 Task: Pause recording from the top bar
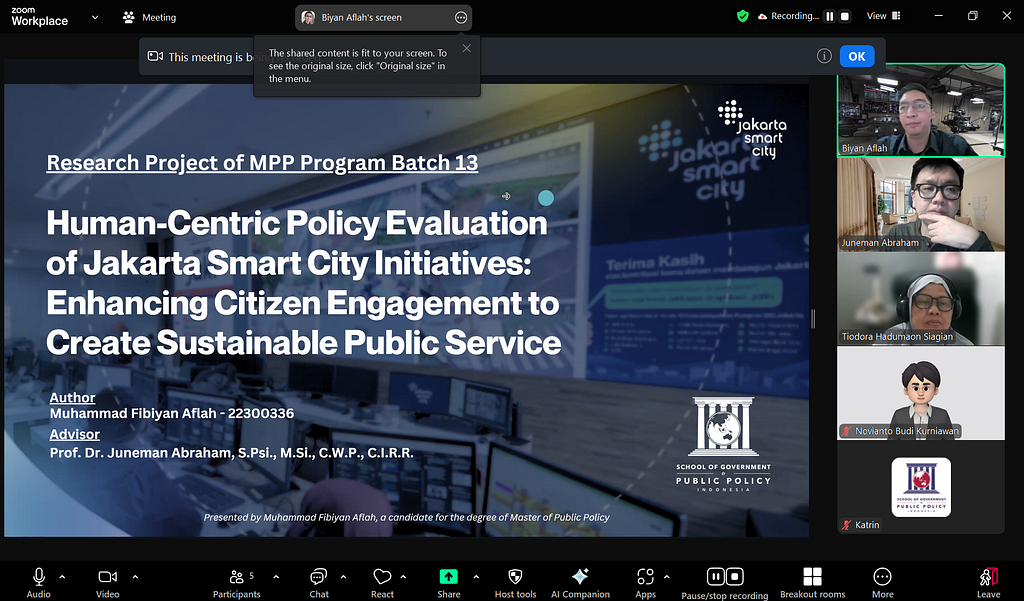pyautogui.click(x=829, y=16)
